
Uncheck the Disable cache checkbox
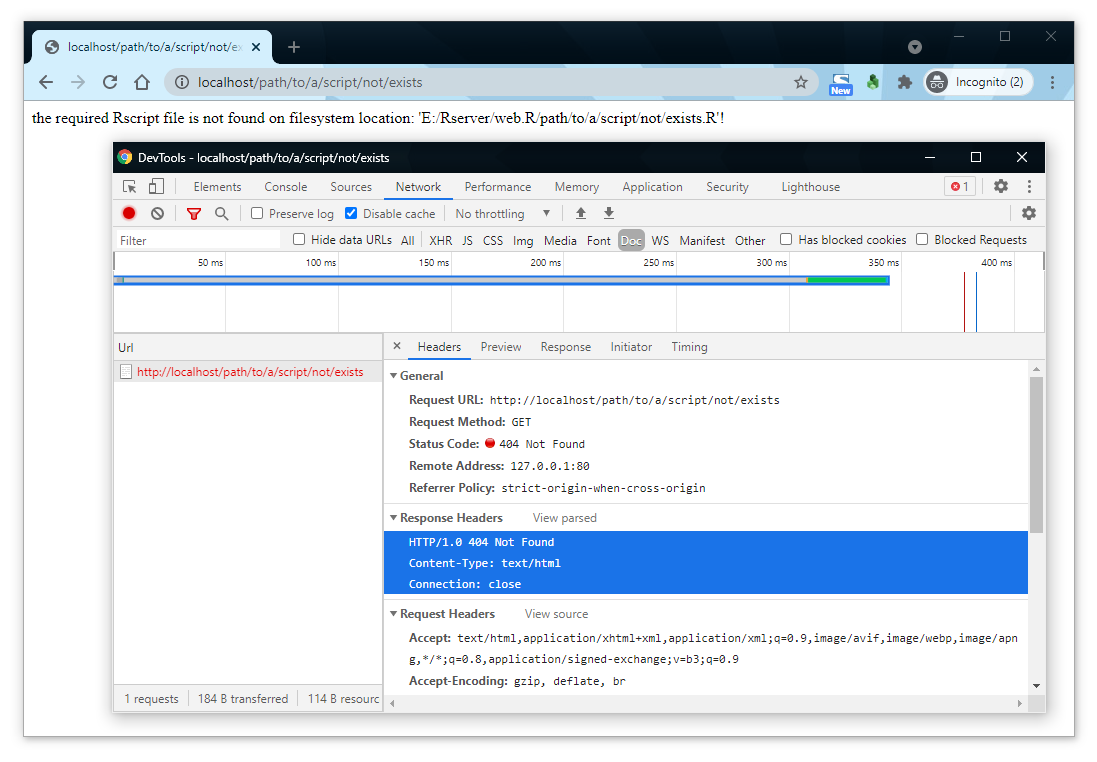click(x=351, y=213)
